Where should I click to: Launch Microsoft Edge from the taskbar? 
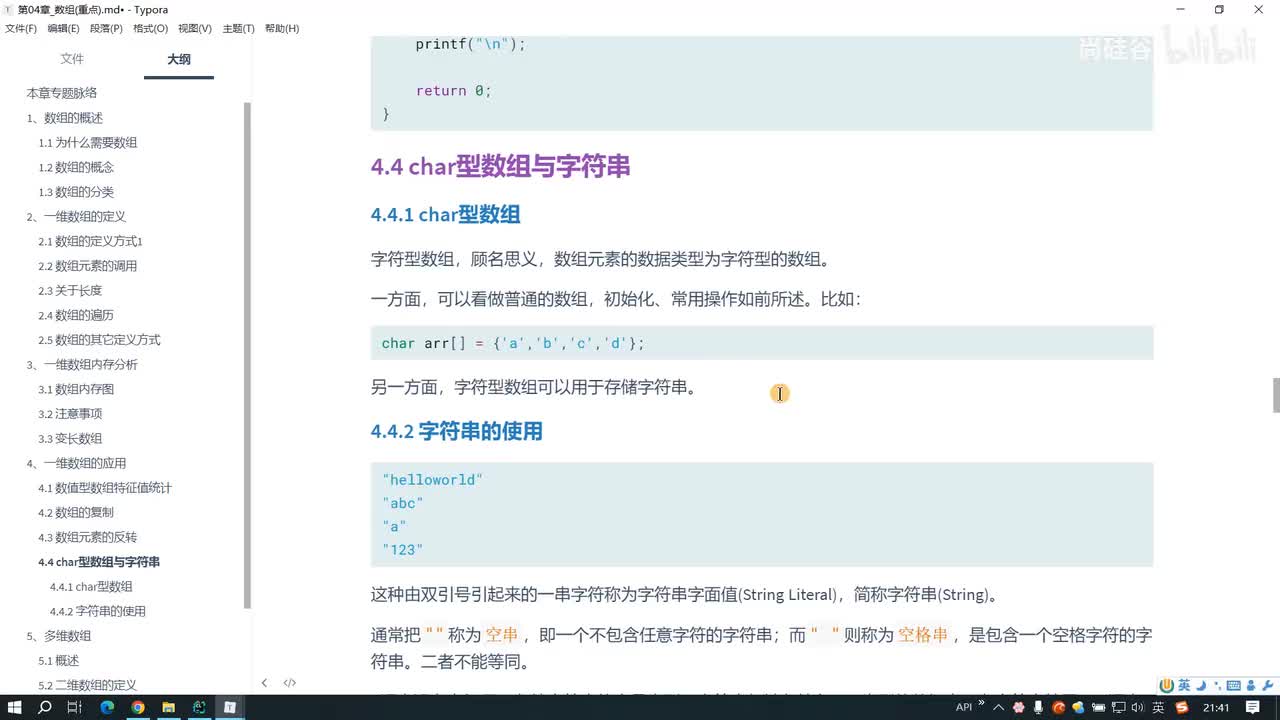(107, 707)
